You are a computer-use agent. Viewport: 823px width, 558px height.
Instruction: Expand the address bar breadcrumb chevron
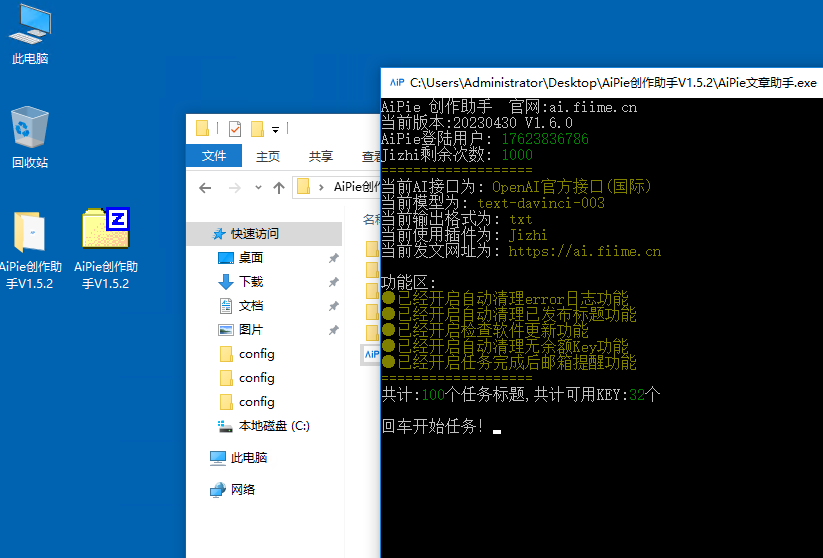coord(321,187)
